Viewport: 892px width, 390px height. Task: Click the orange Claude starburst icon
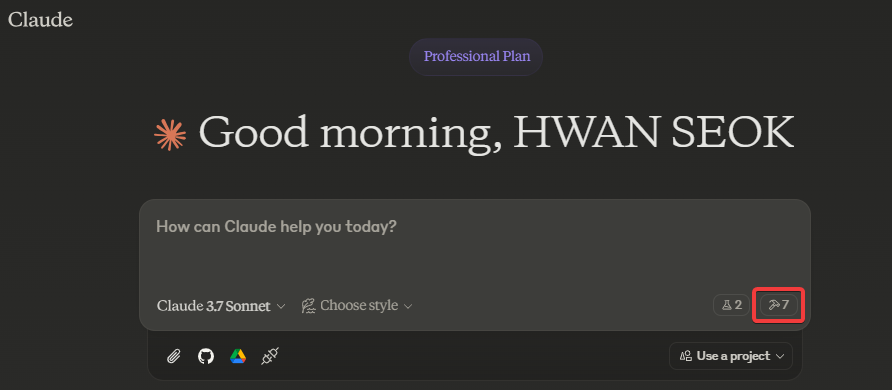pos(170,135)
